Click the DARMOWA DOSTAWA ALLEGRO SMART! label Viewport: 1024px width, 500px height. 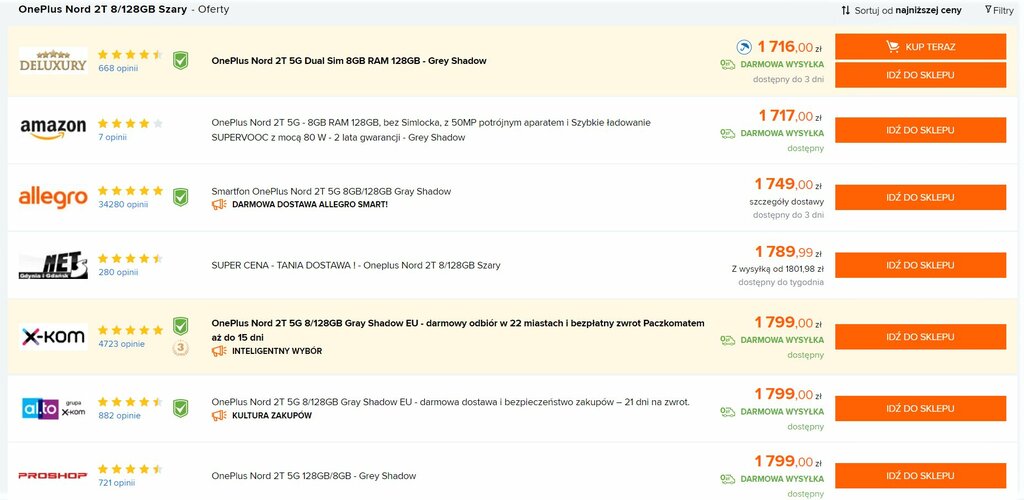(x=310, y=204)
